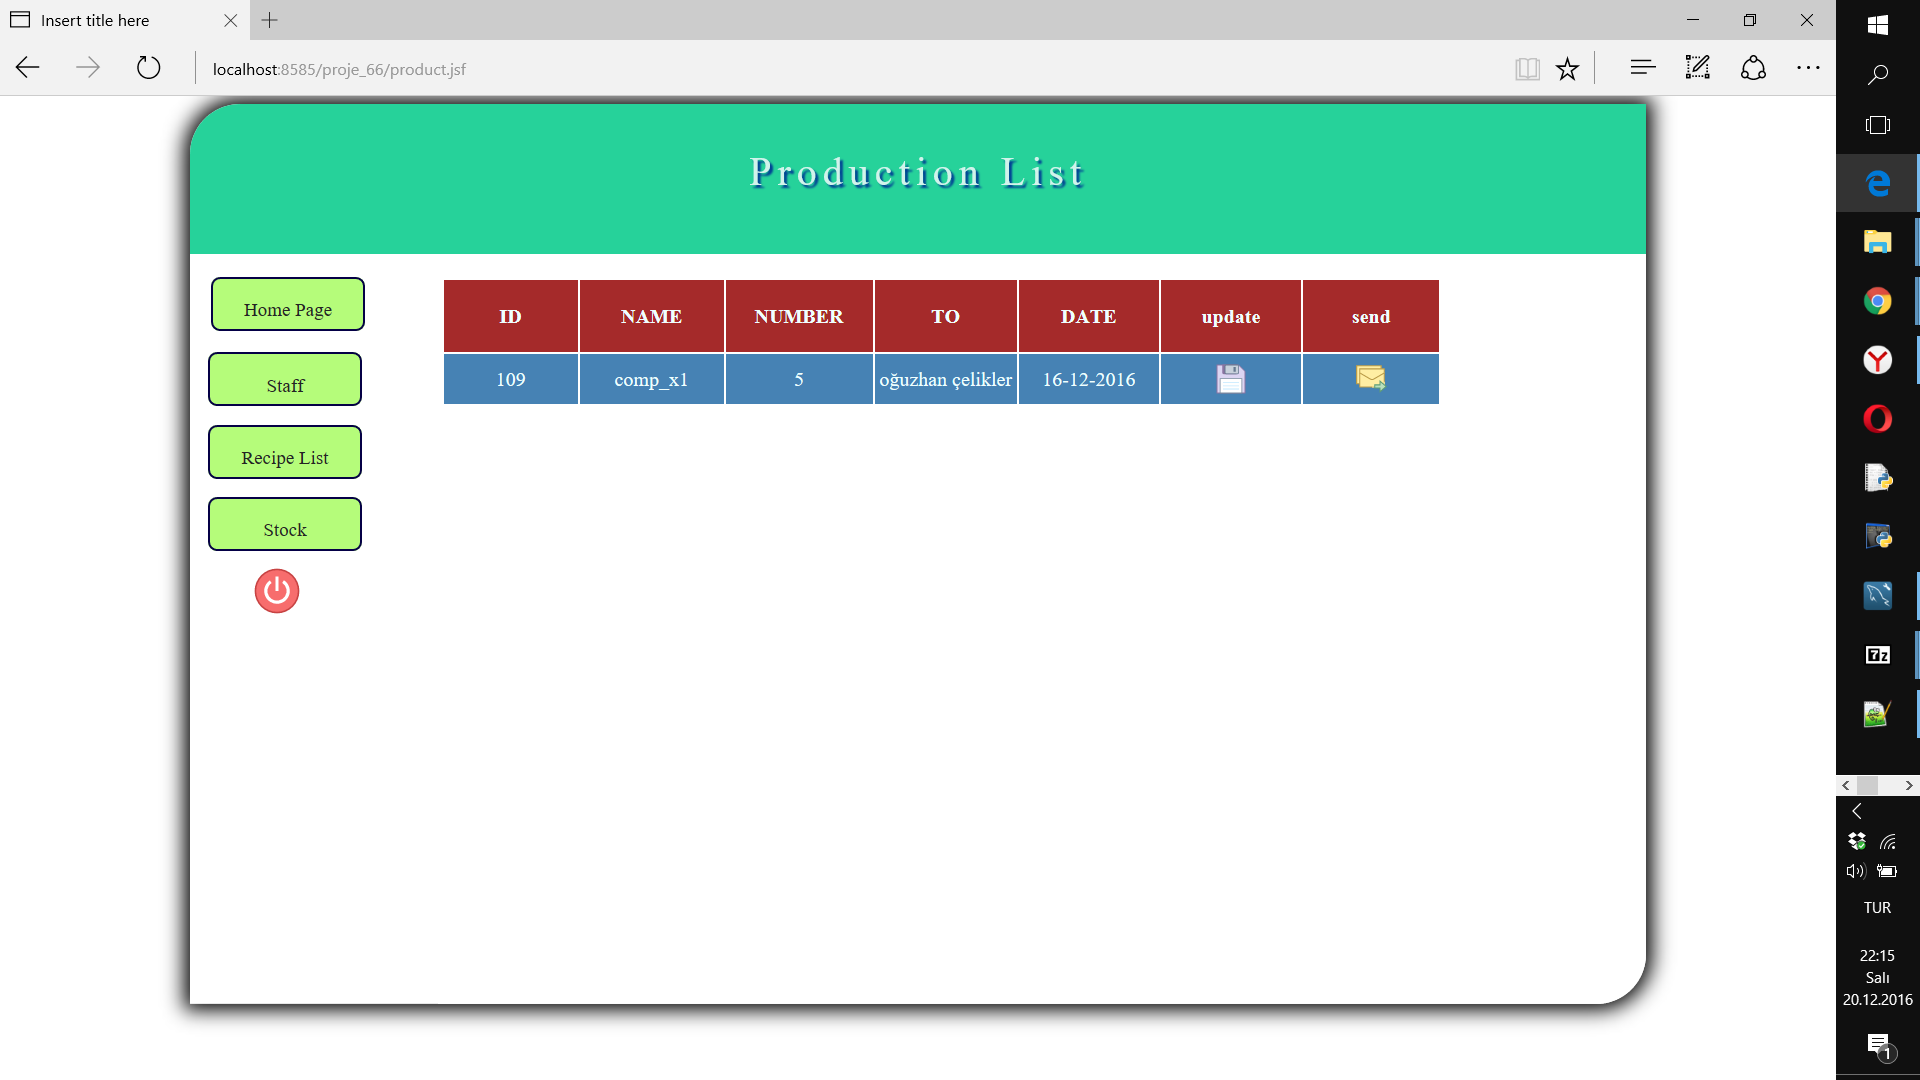
Task: Open Windows search from the taskbar
Action: click(1878, 74)
